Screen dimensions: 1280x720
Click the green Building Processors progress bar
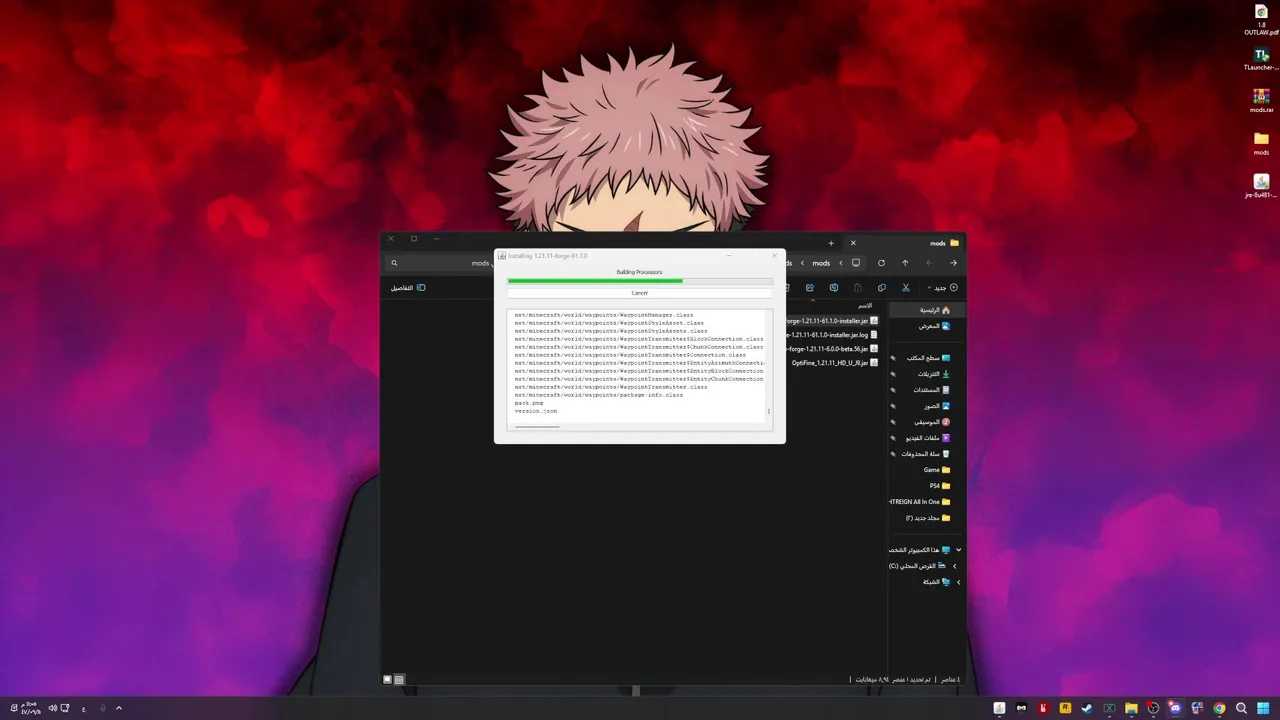coord(640,281)
